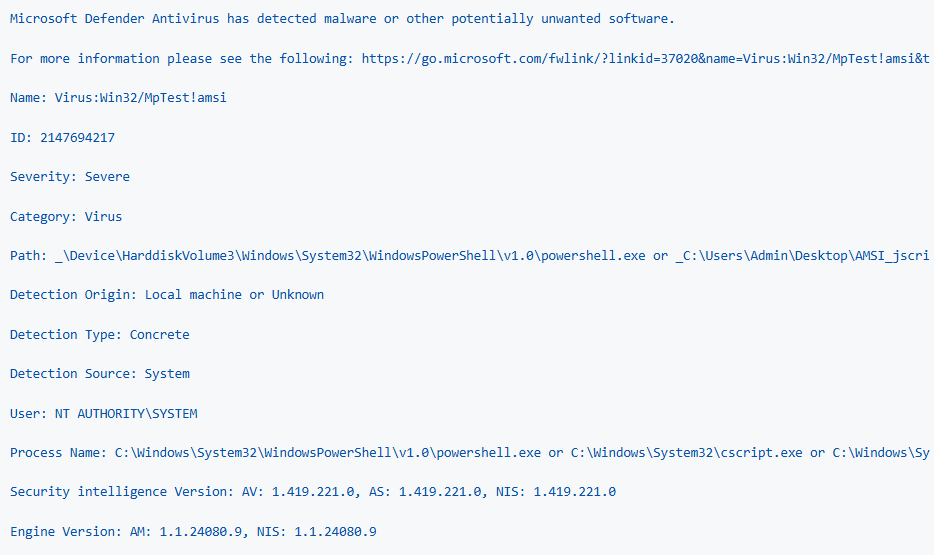
Task: Click the Detection Source: System line
Action: click(x=99, y=373)
